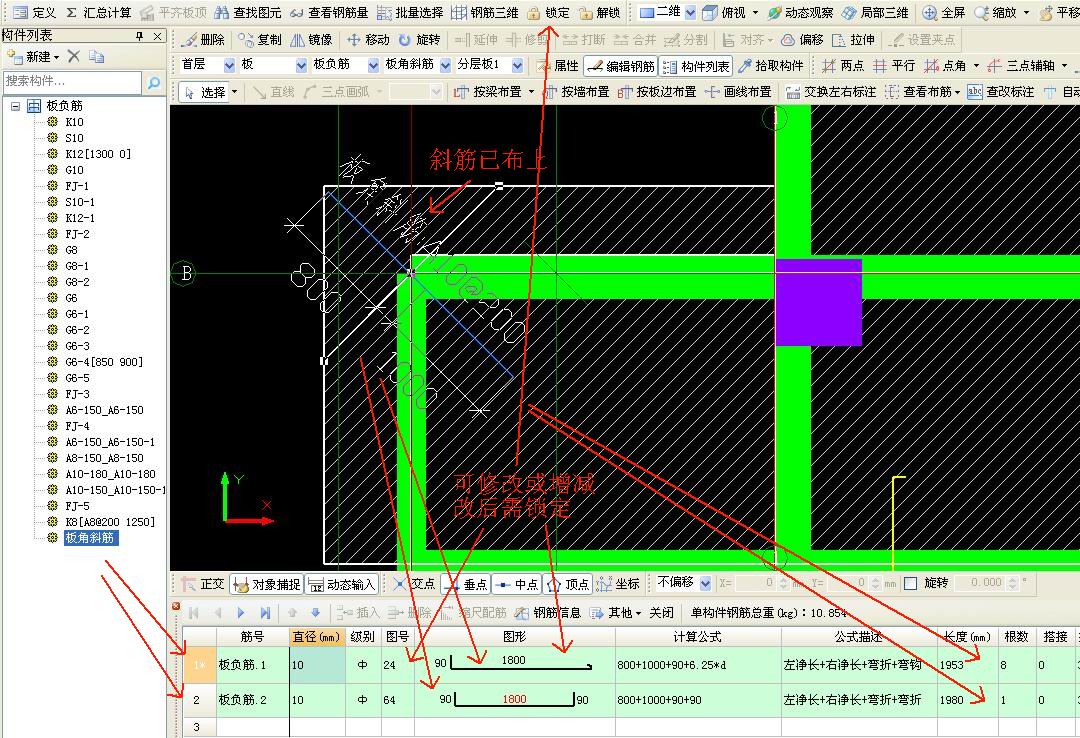The image size is (1080, 738).
Task: Click the 编辑钢筋 edit rebar button
Action: [x=620, y=66]
